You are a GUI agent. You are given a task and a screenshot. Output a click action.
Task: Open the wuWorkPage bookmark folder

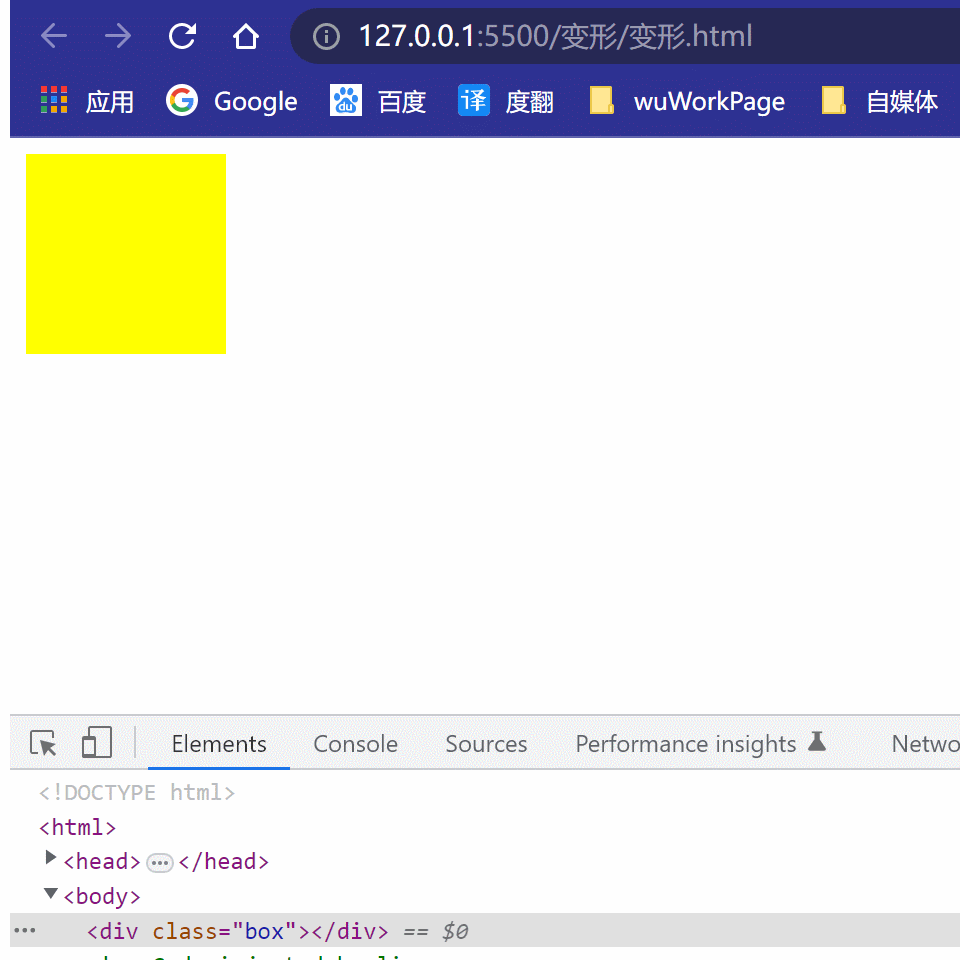(688, 101)
